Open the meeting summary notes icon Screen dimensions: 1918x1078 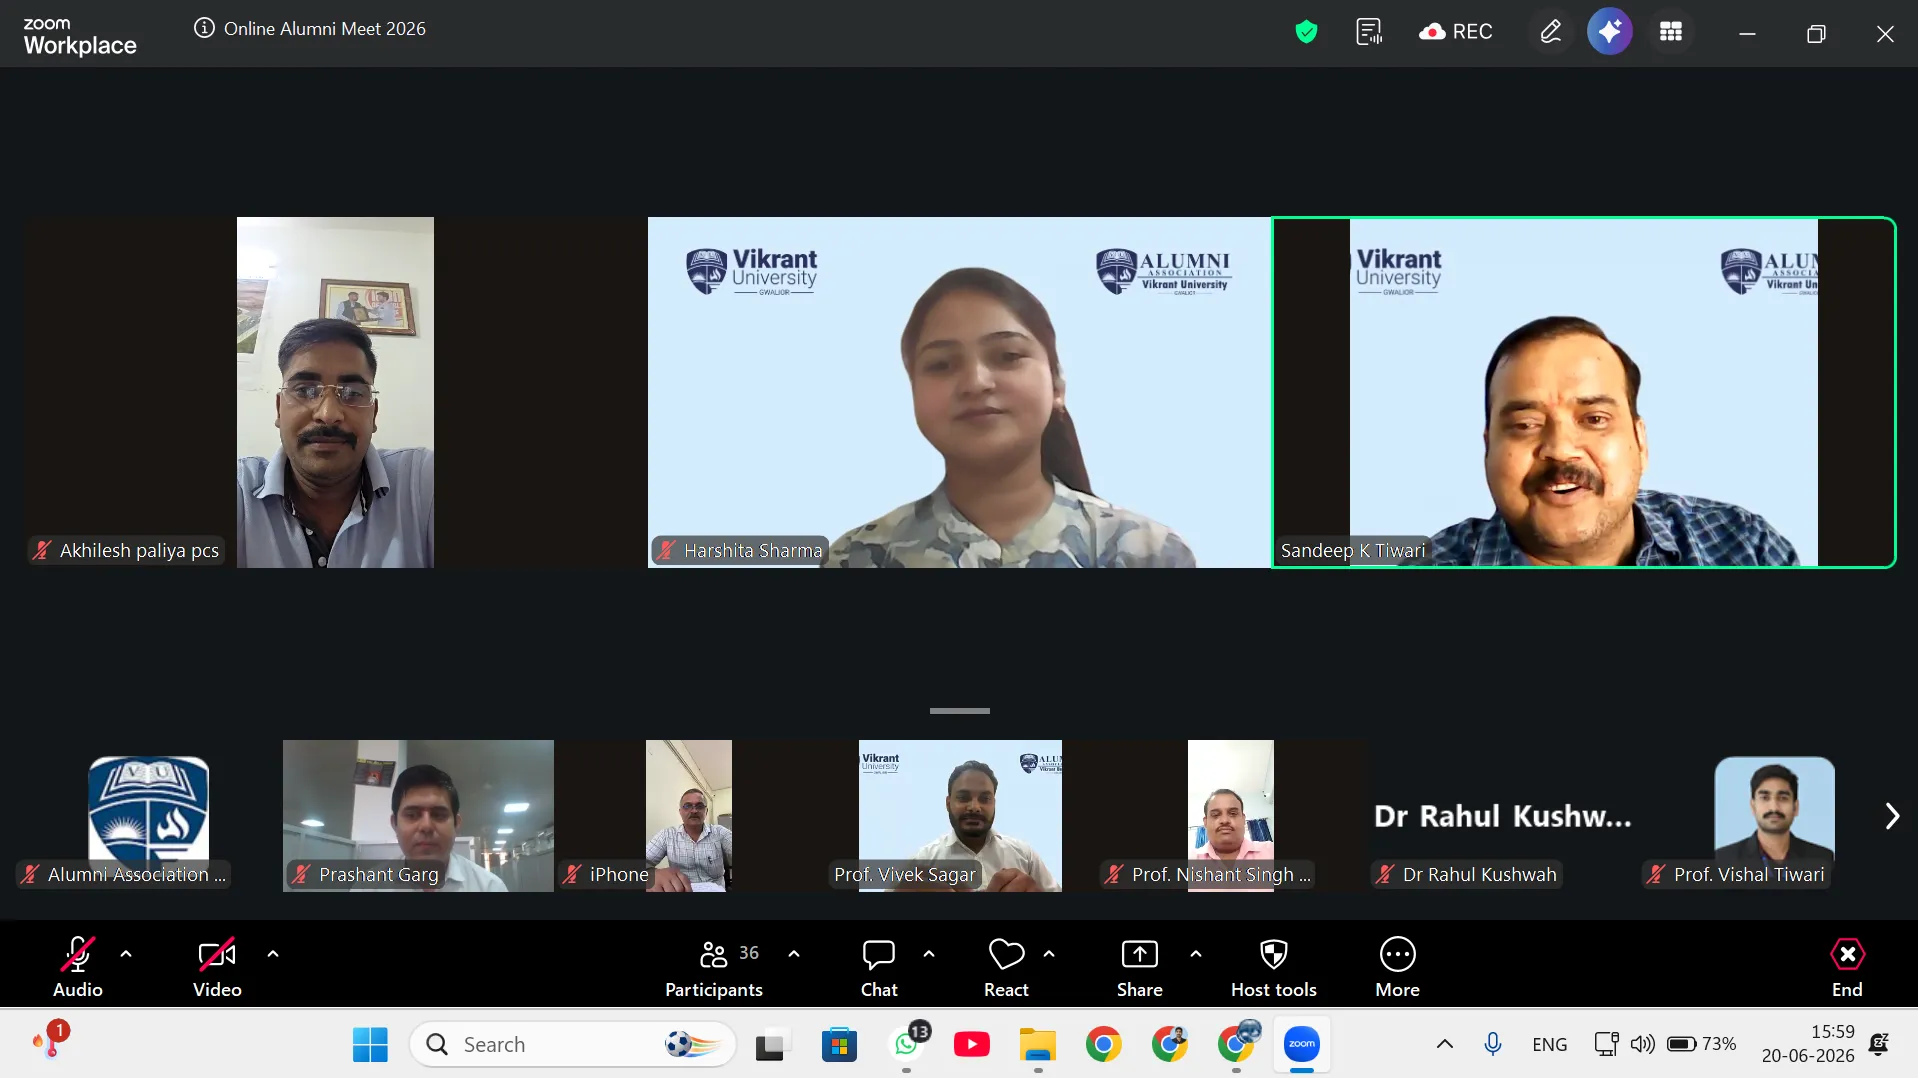[1369, 32]
